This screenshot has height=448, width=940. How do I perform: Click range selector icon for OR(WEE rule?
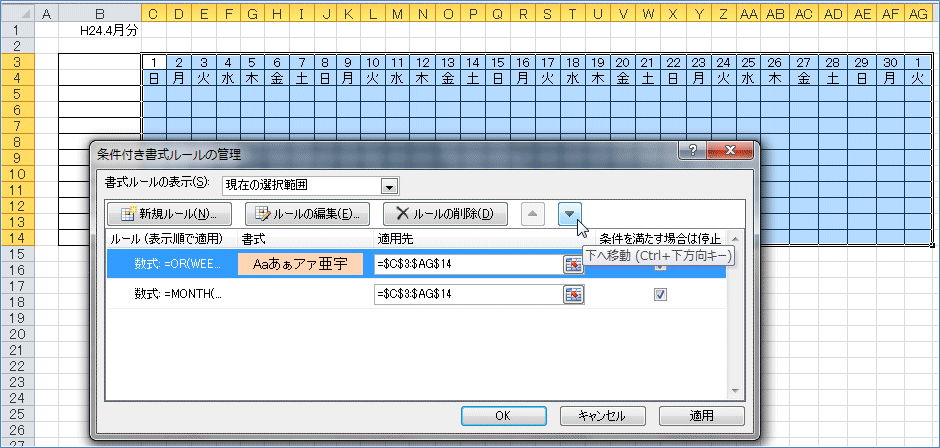(573, 264)
